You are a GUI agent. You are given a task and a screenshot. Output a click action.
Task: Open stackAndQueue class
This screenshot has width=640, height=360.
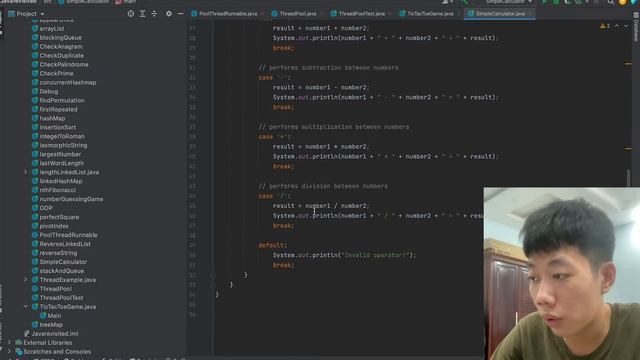[x=61, y=271]
